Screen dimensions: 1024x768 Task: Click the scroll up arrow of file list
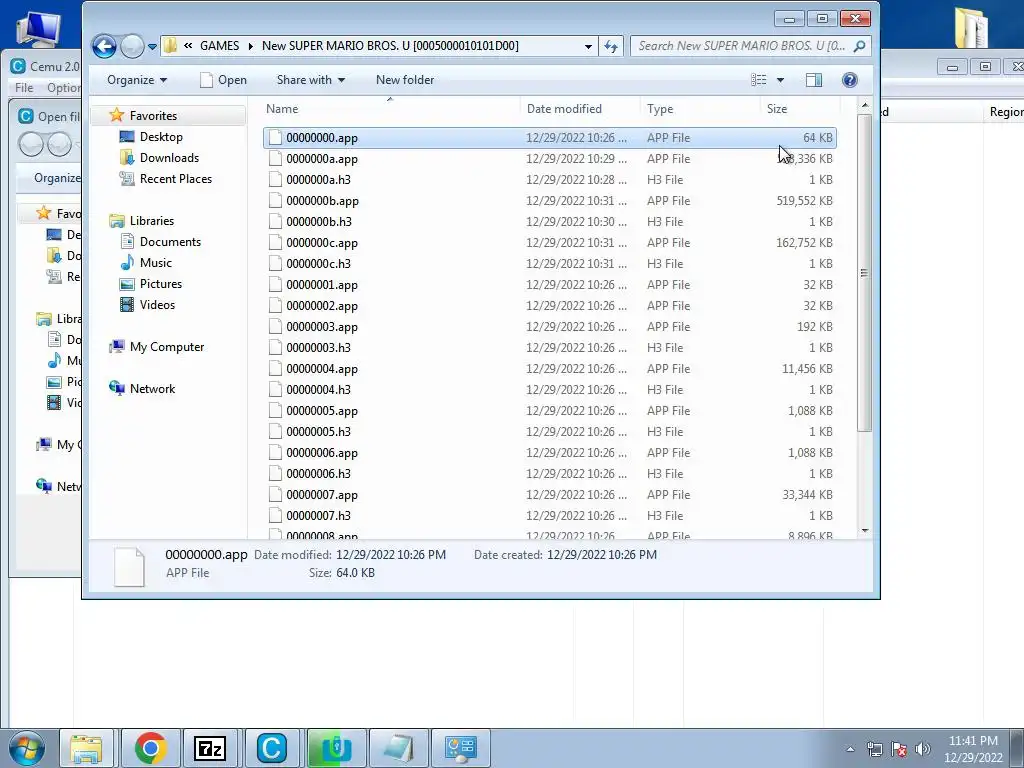865,106
